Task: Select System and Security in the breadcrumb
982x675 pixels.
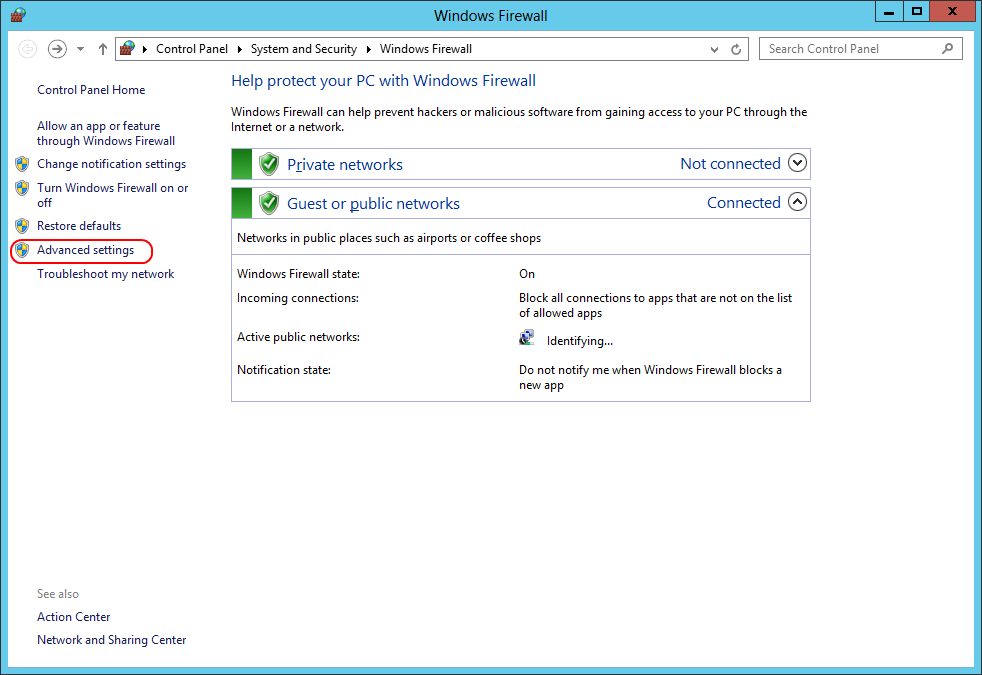Action: click(x=304, y=49)
